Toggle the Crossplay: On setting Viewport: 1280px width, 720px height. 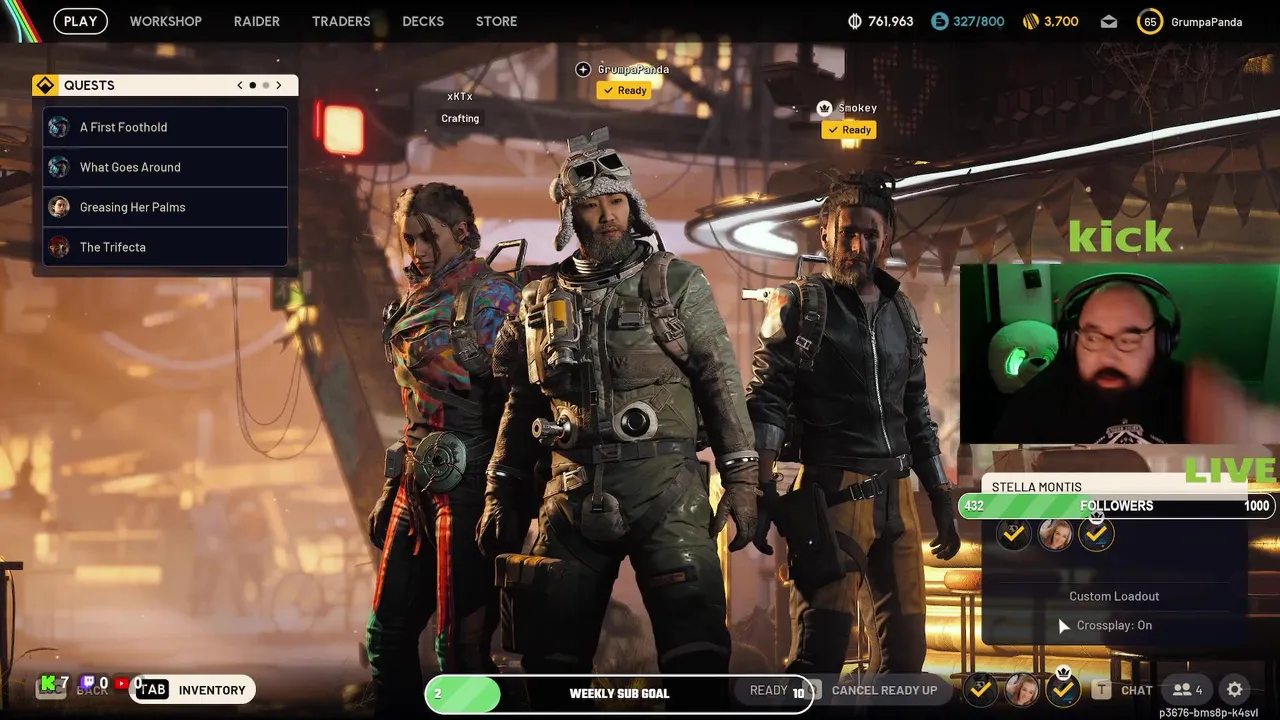pos(1114,625)
